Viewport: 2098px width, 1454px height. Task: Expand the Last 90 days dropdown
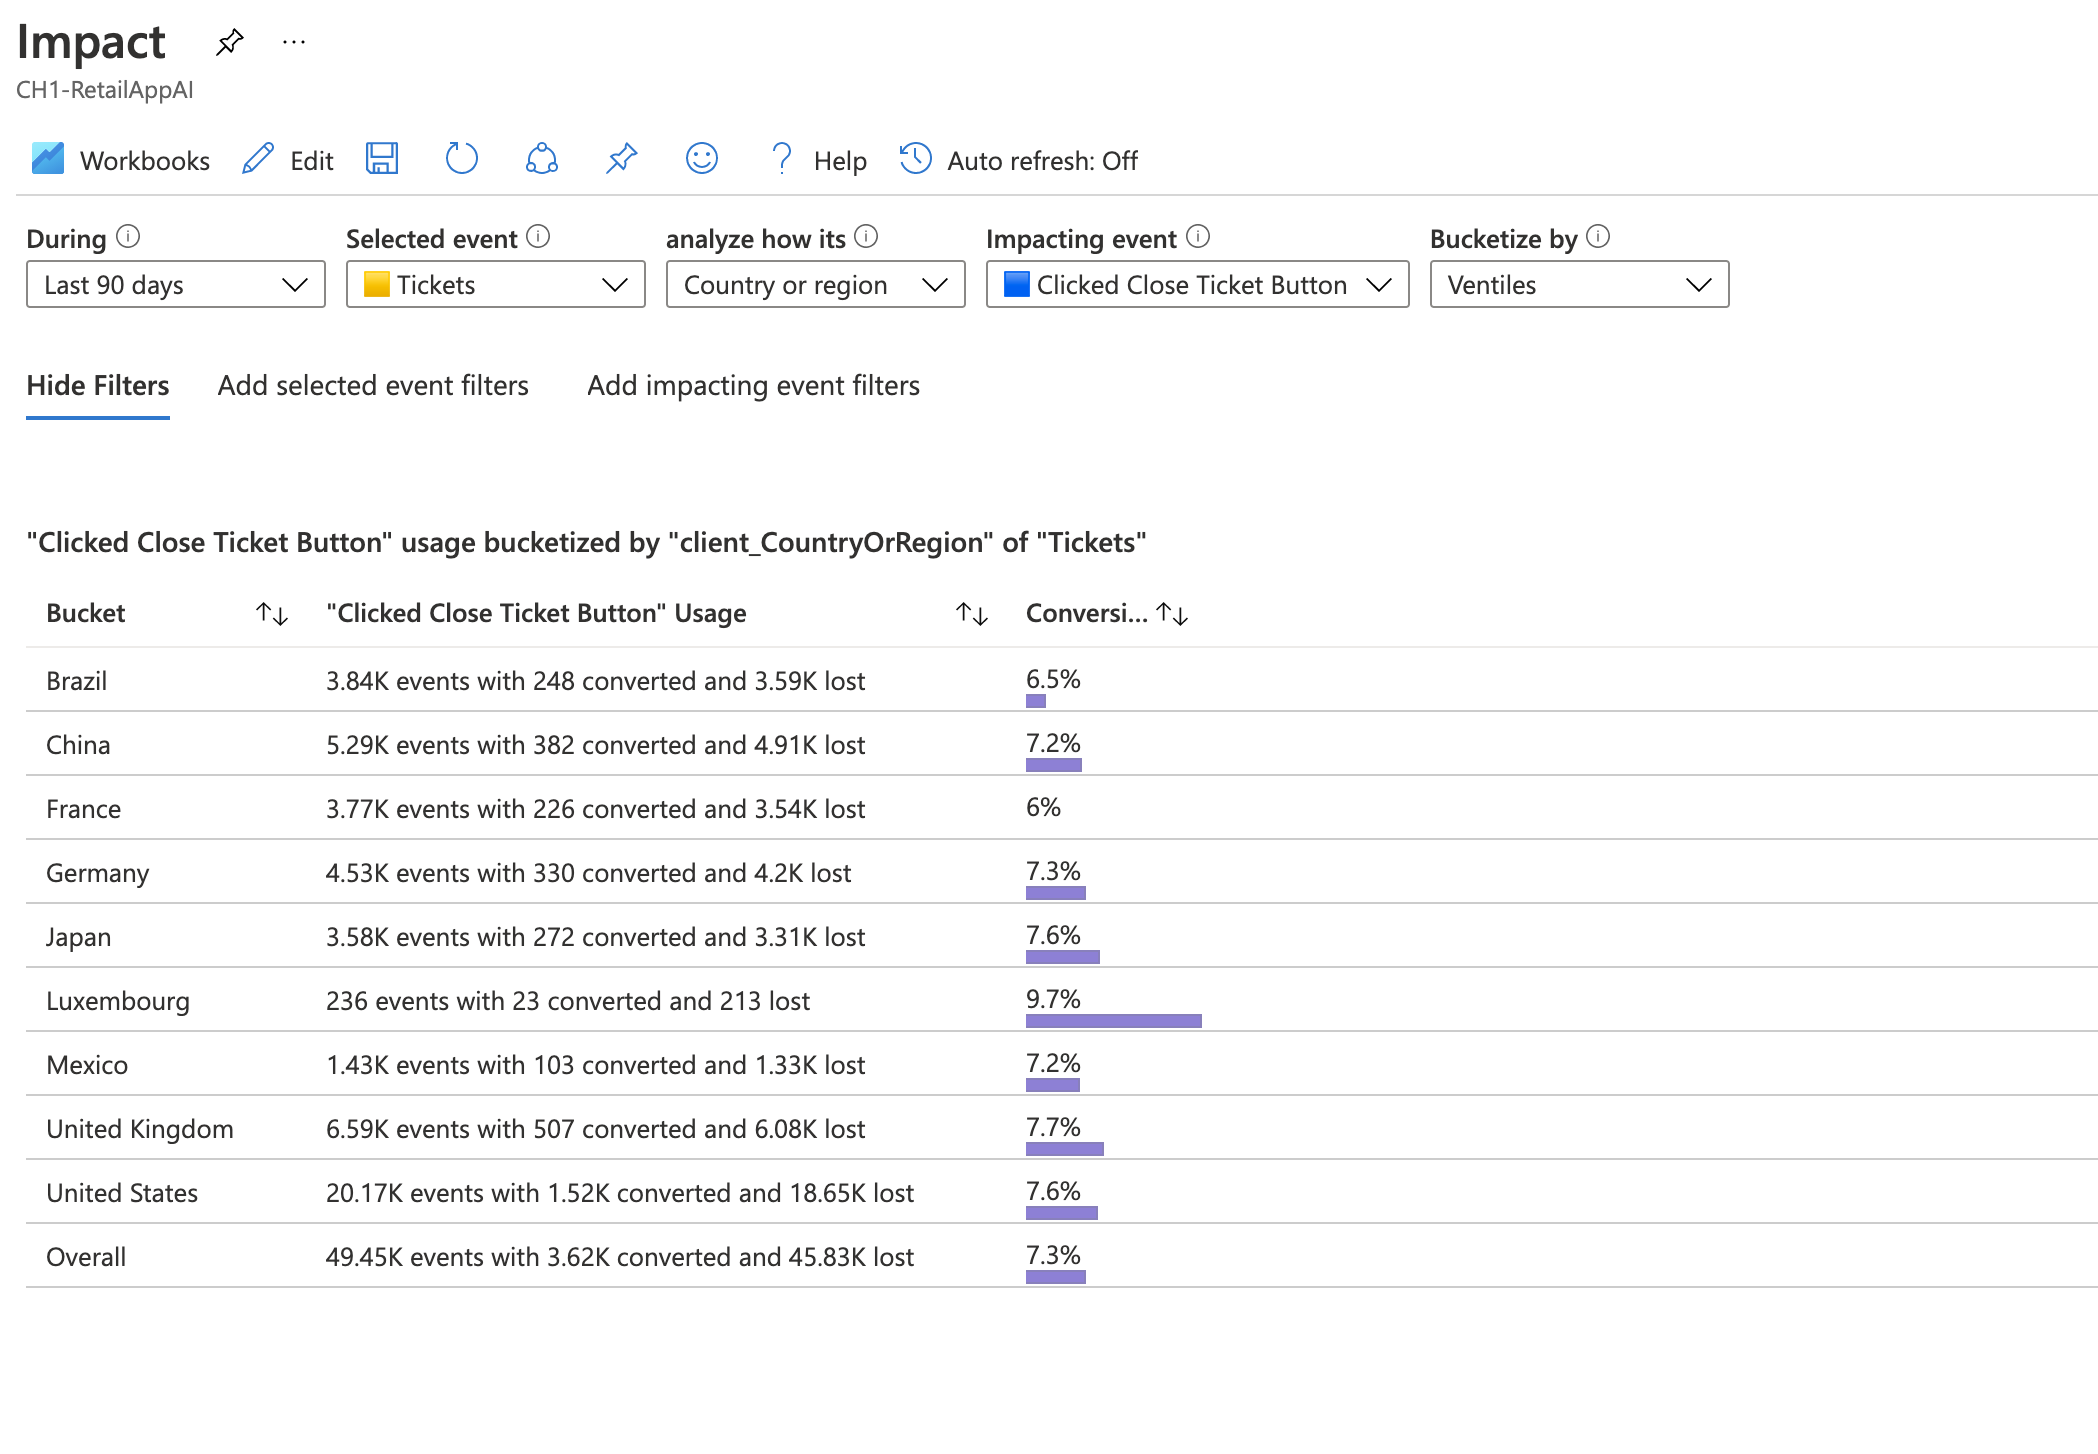coord(175,285)
